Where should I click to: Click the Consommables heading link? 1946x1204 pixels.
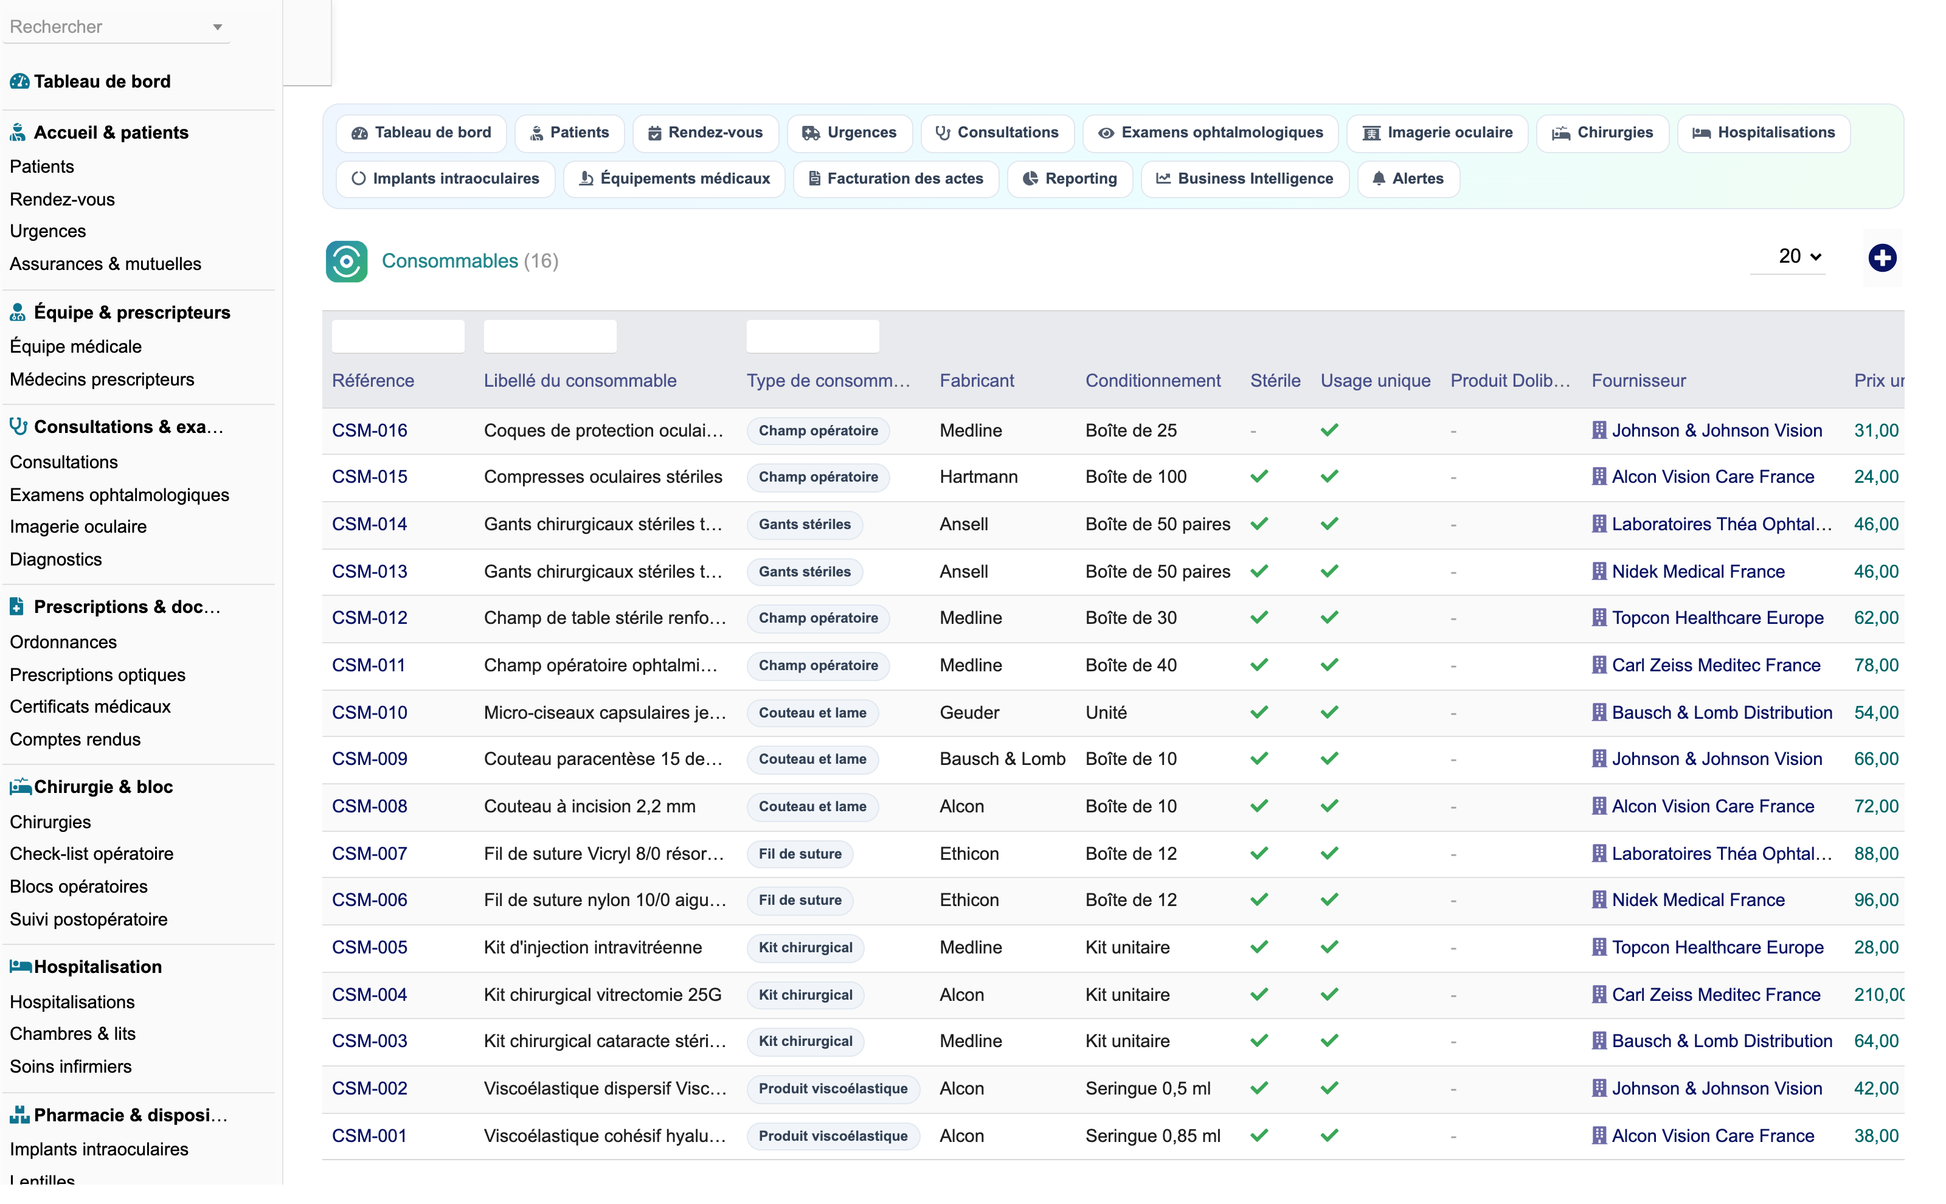tap(450, 261)
